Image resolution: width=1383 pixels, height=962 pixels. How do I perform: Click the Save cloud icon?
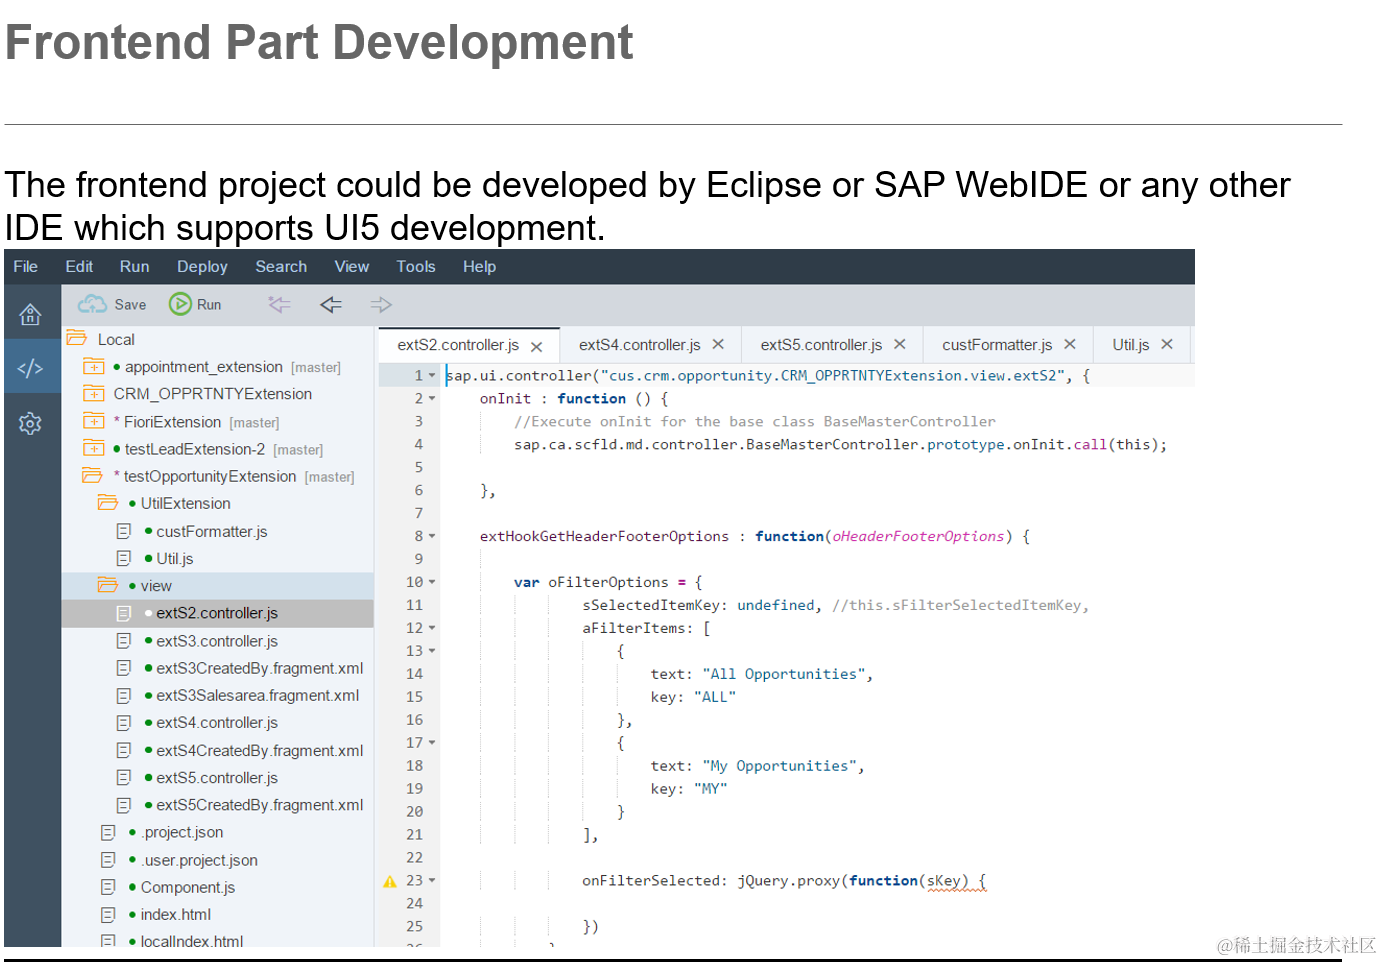click(92, 304)
